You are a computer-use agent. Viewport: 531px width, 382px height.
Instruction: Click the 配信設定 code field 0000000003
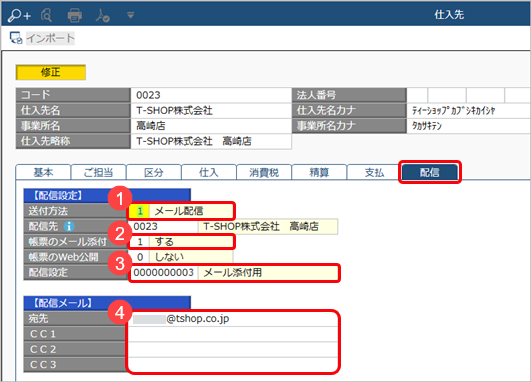[x=164, y=273]
